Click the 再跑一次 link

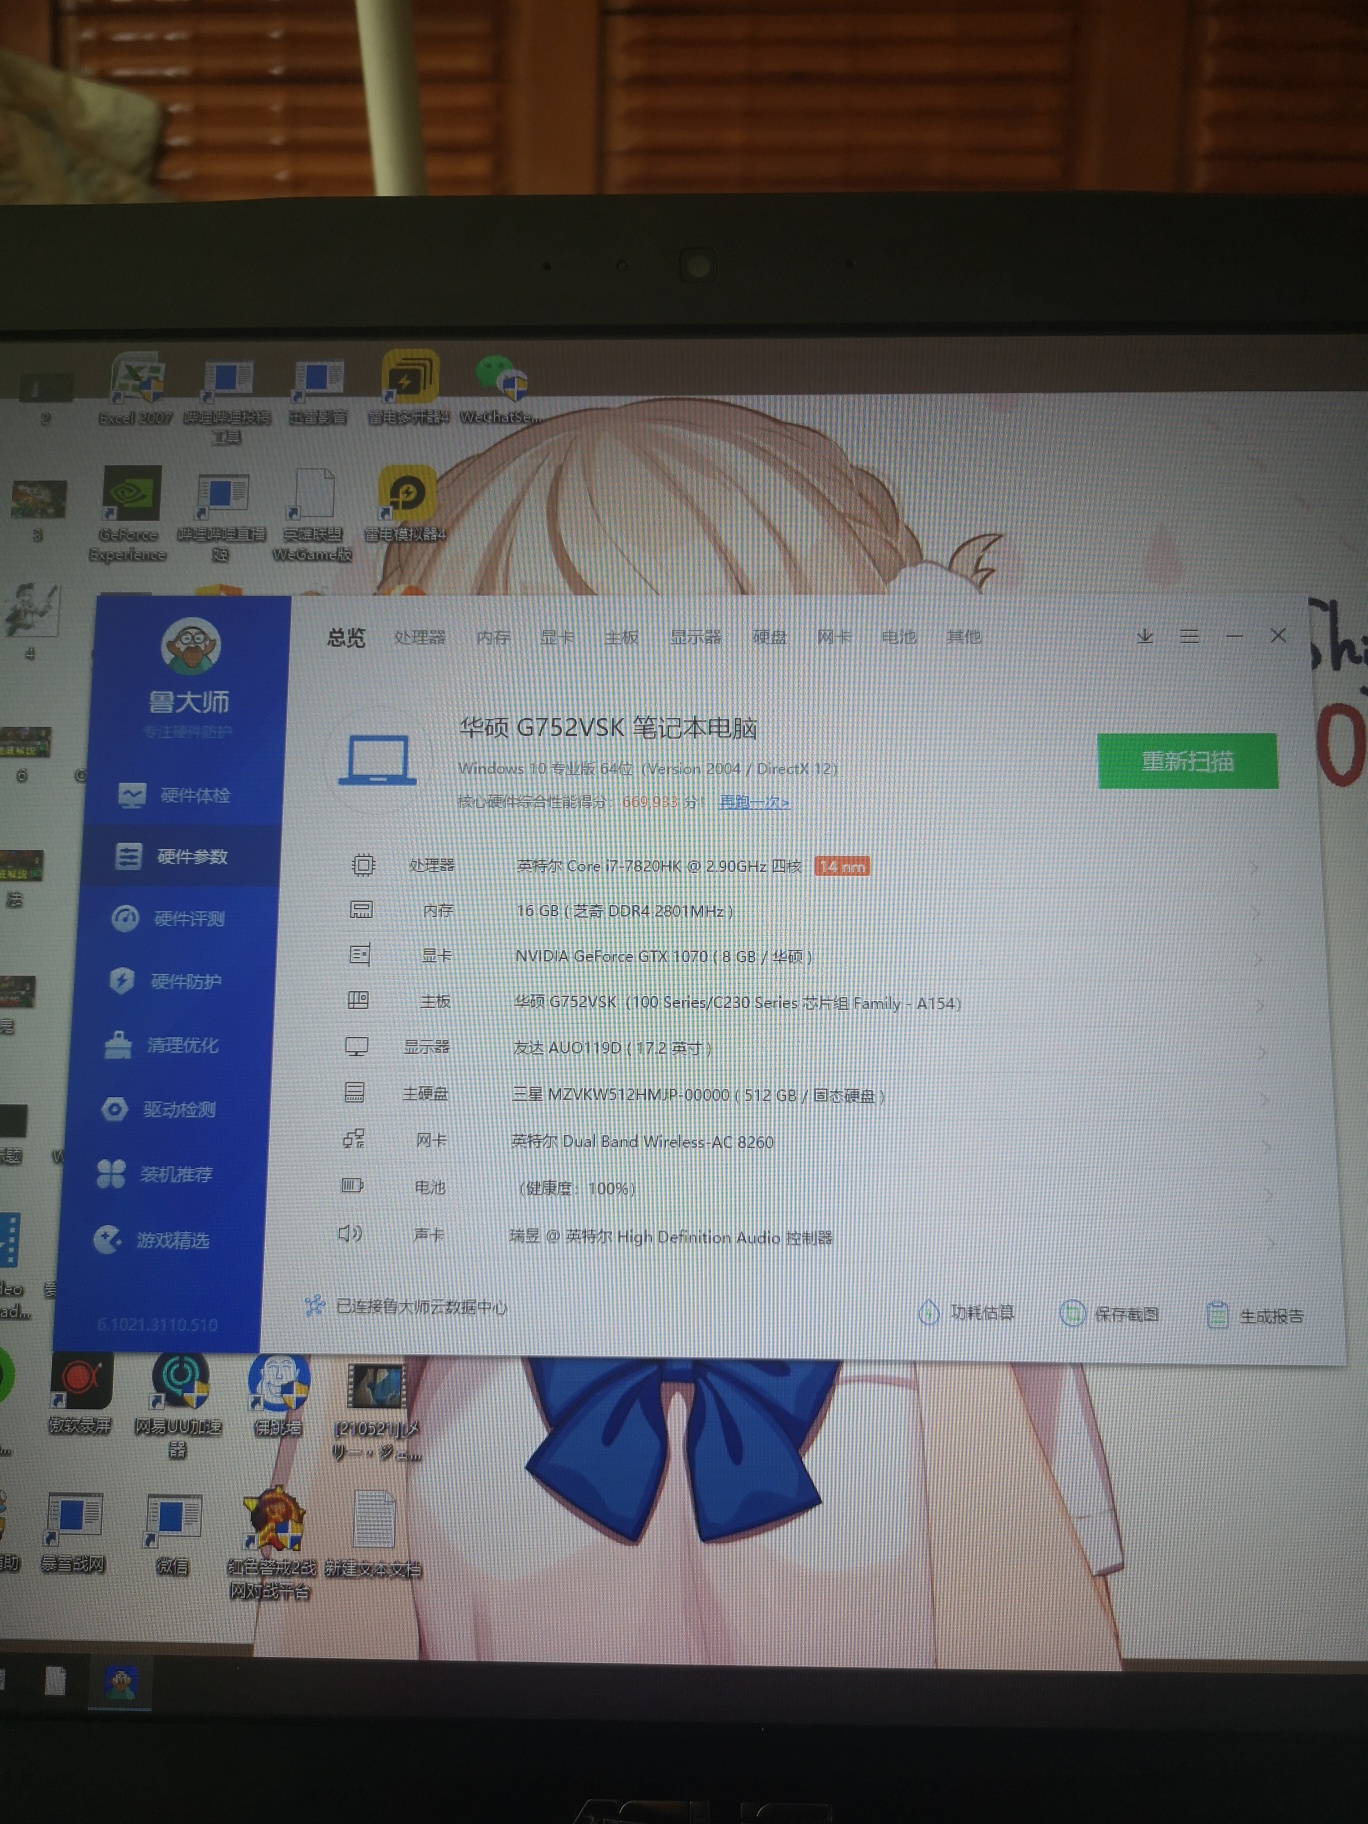754,802
